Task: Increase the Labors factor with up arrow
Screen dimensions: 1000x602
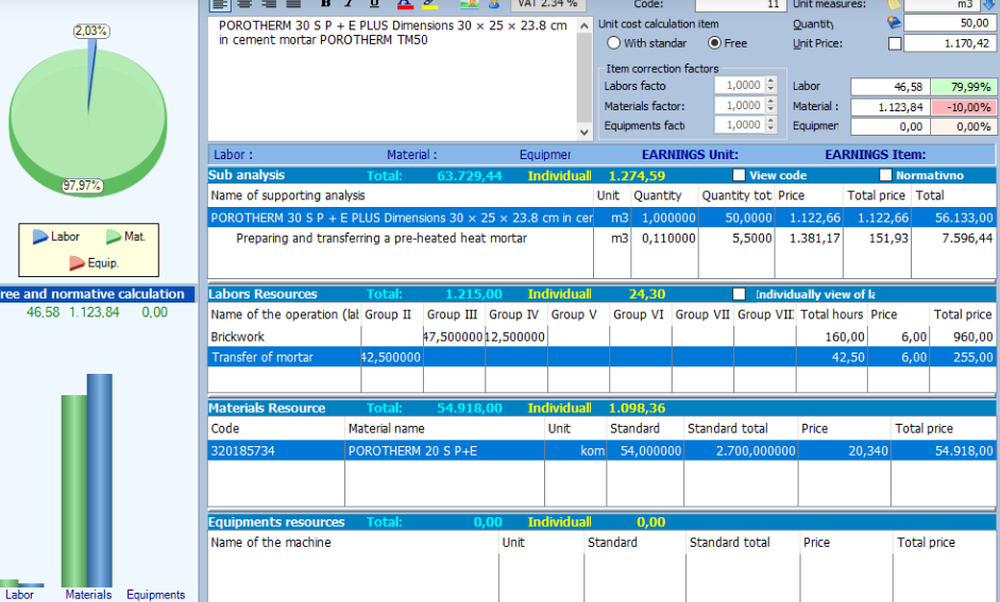Action: 770,81
